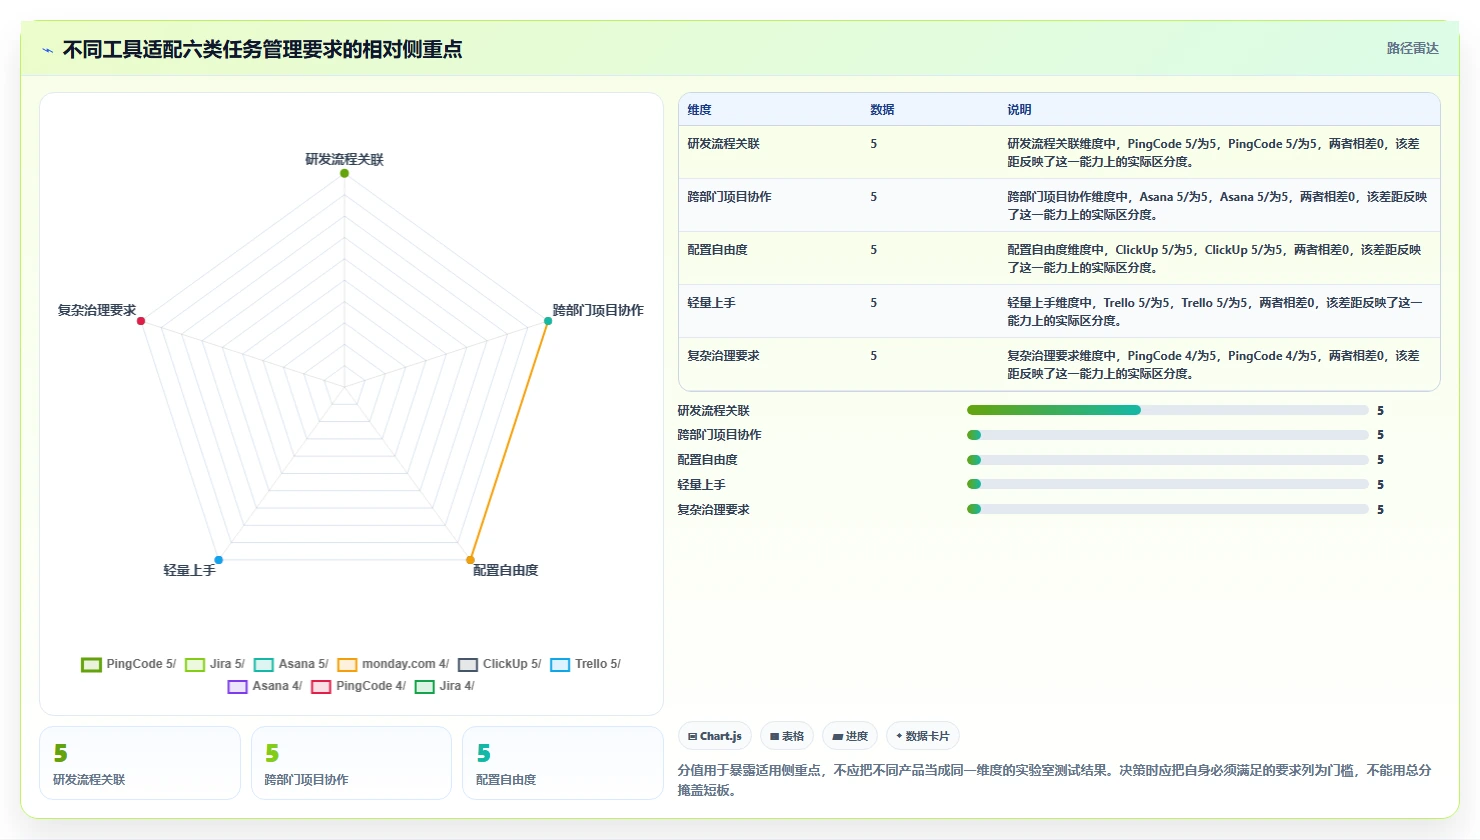Open the 跨部门项目协作 stat card
This screenshot has width=1480, height=840.
tap(351, 763)
